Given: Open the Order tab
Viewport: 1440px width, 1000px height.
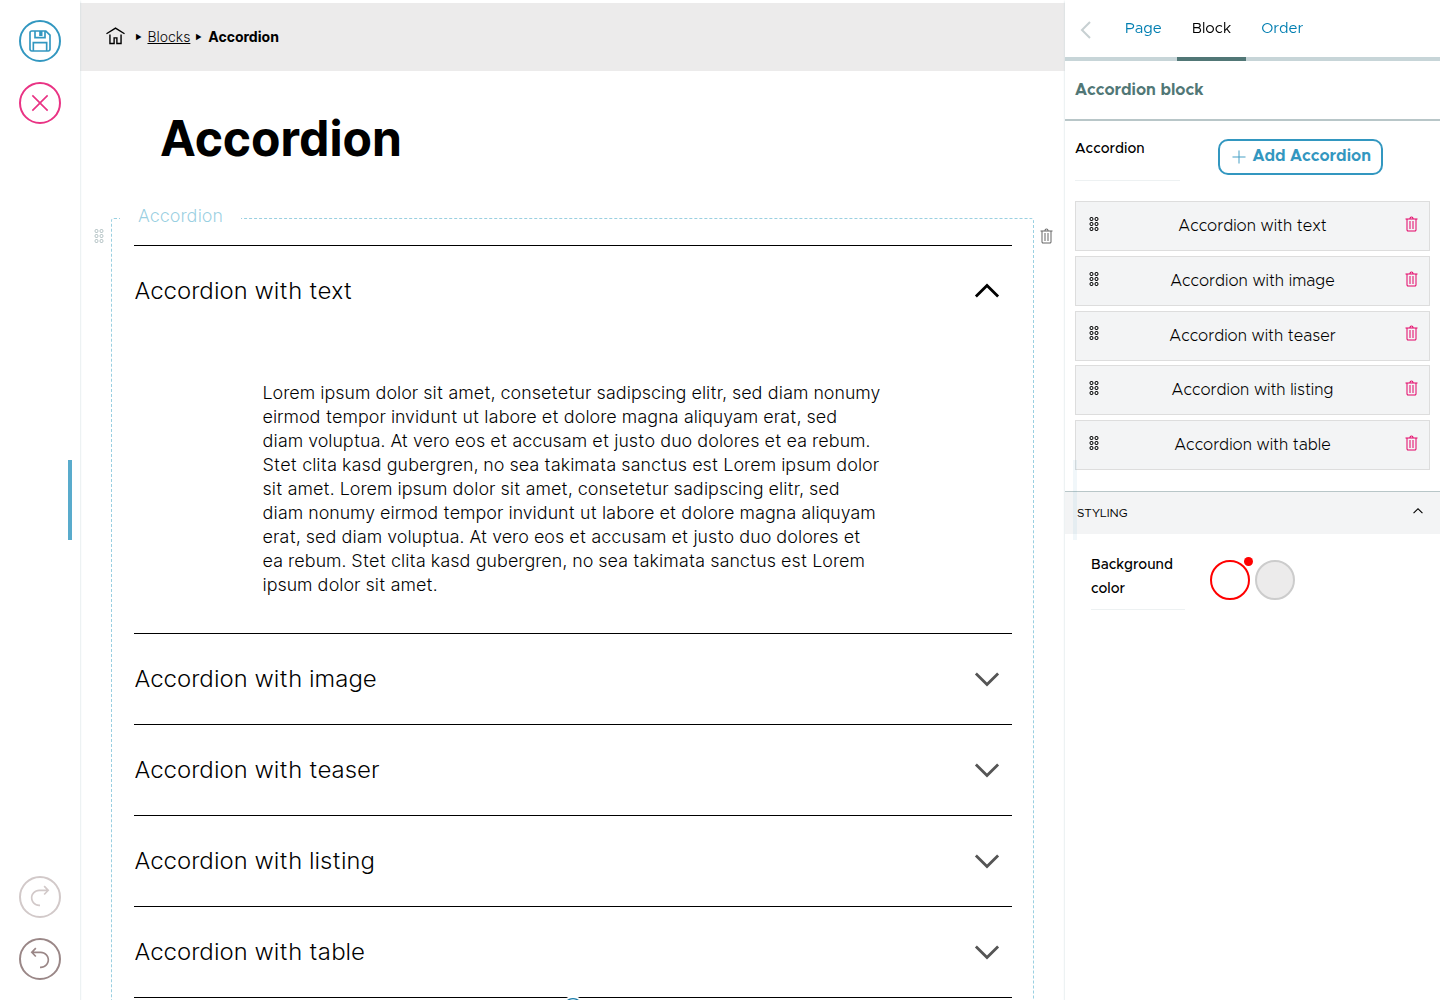Looking at the screenshot, I should 1282,28.
